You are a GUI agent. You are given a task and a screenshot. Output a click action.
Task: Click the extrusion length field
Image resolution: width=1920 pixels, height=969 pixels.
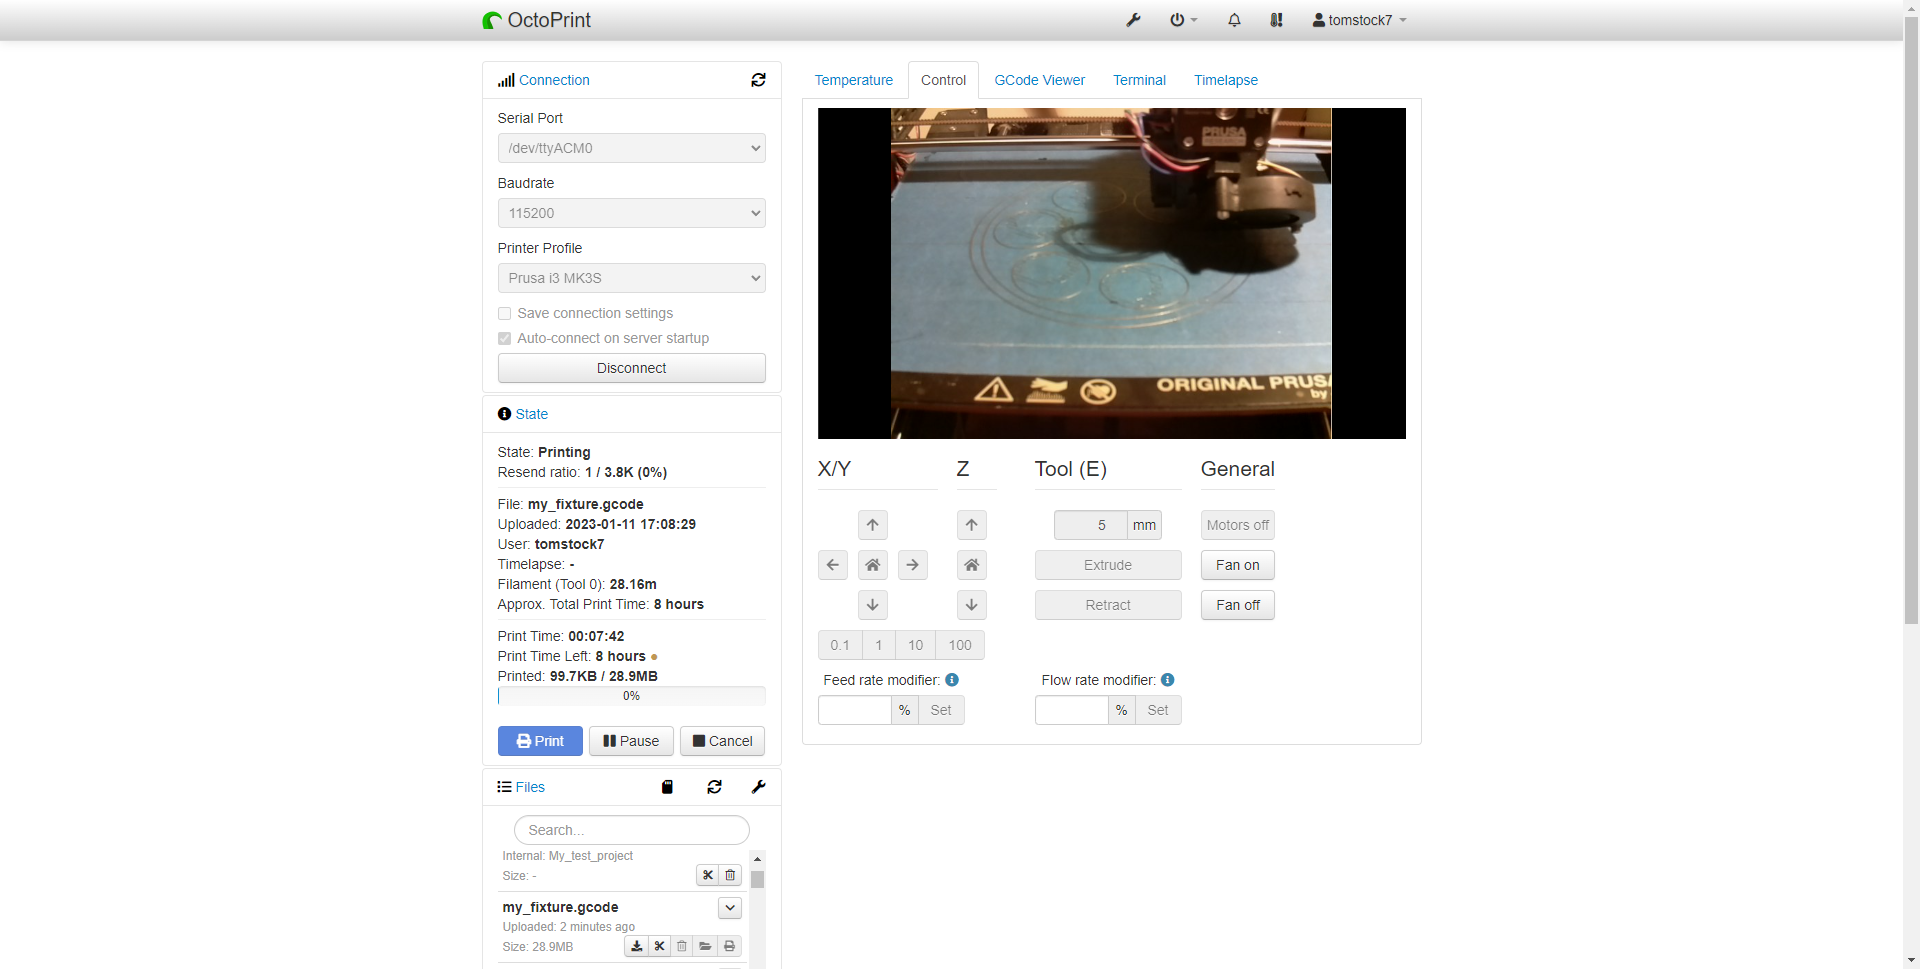pyautogui.click(x=1091, y=525)
